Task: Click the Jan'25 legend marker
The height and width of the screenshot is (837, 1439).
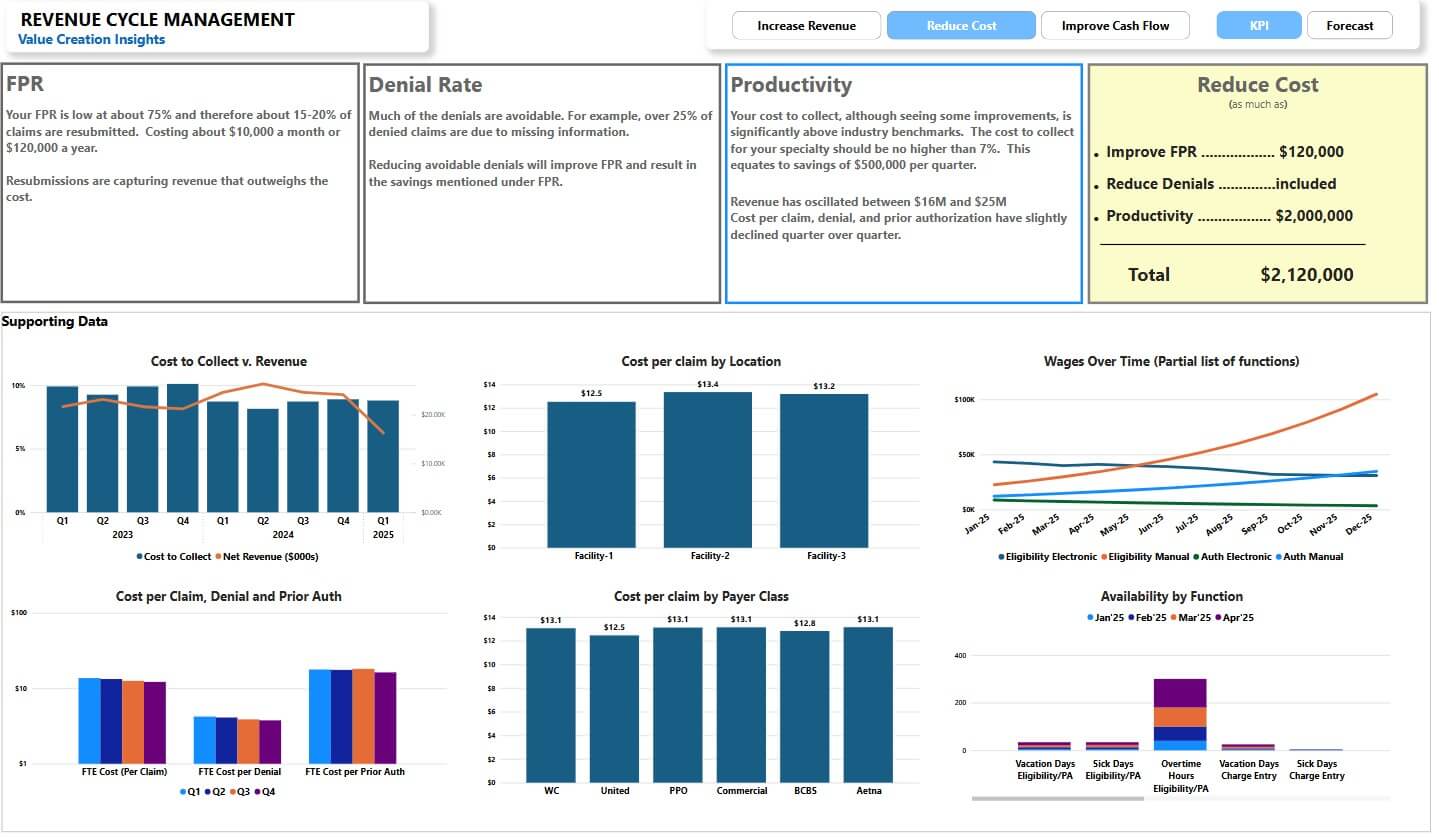Action: pos(1090,618)
